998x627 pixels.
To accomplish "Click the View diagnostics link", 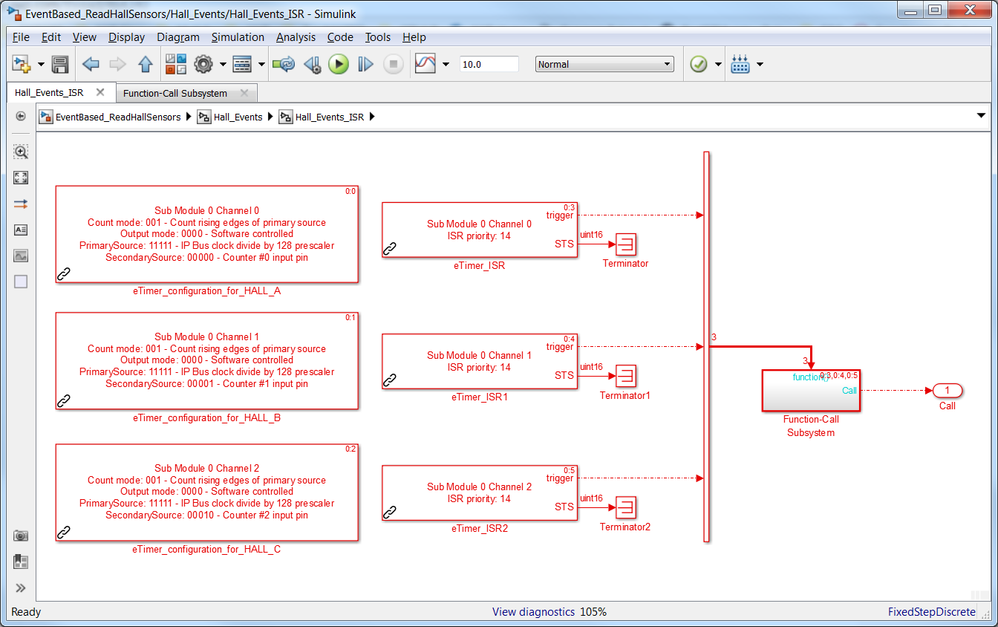I will tap(533, 612).
